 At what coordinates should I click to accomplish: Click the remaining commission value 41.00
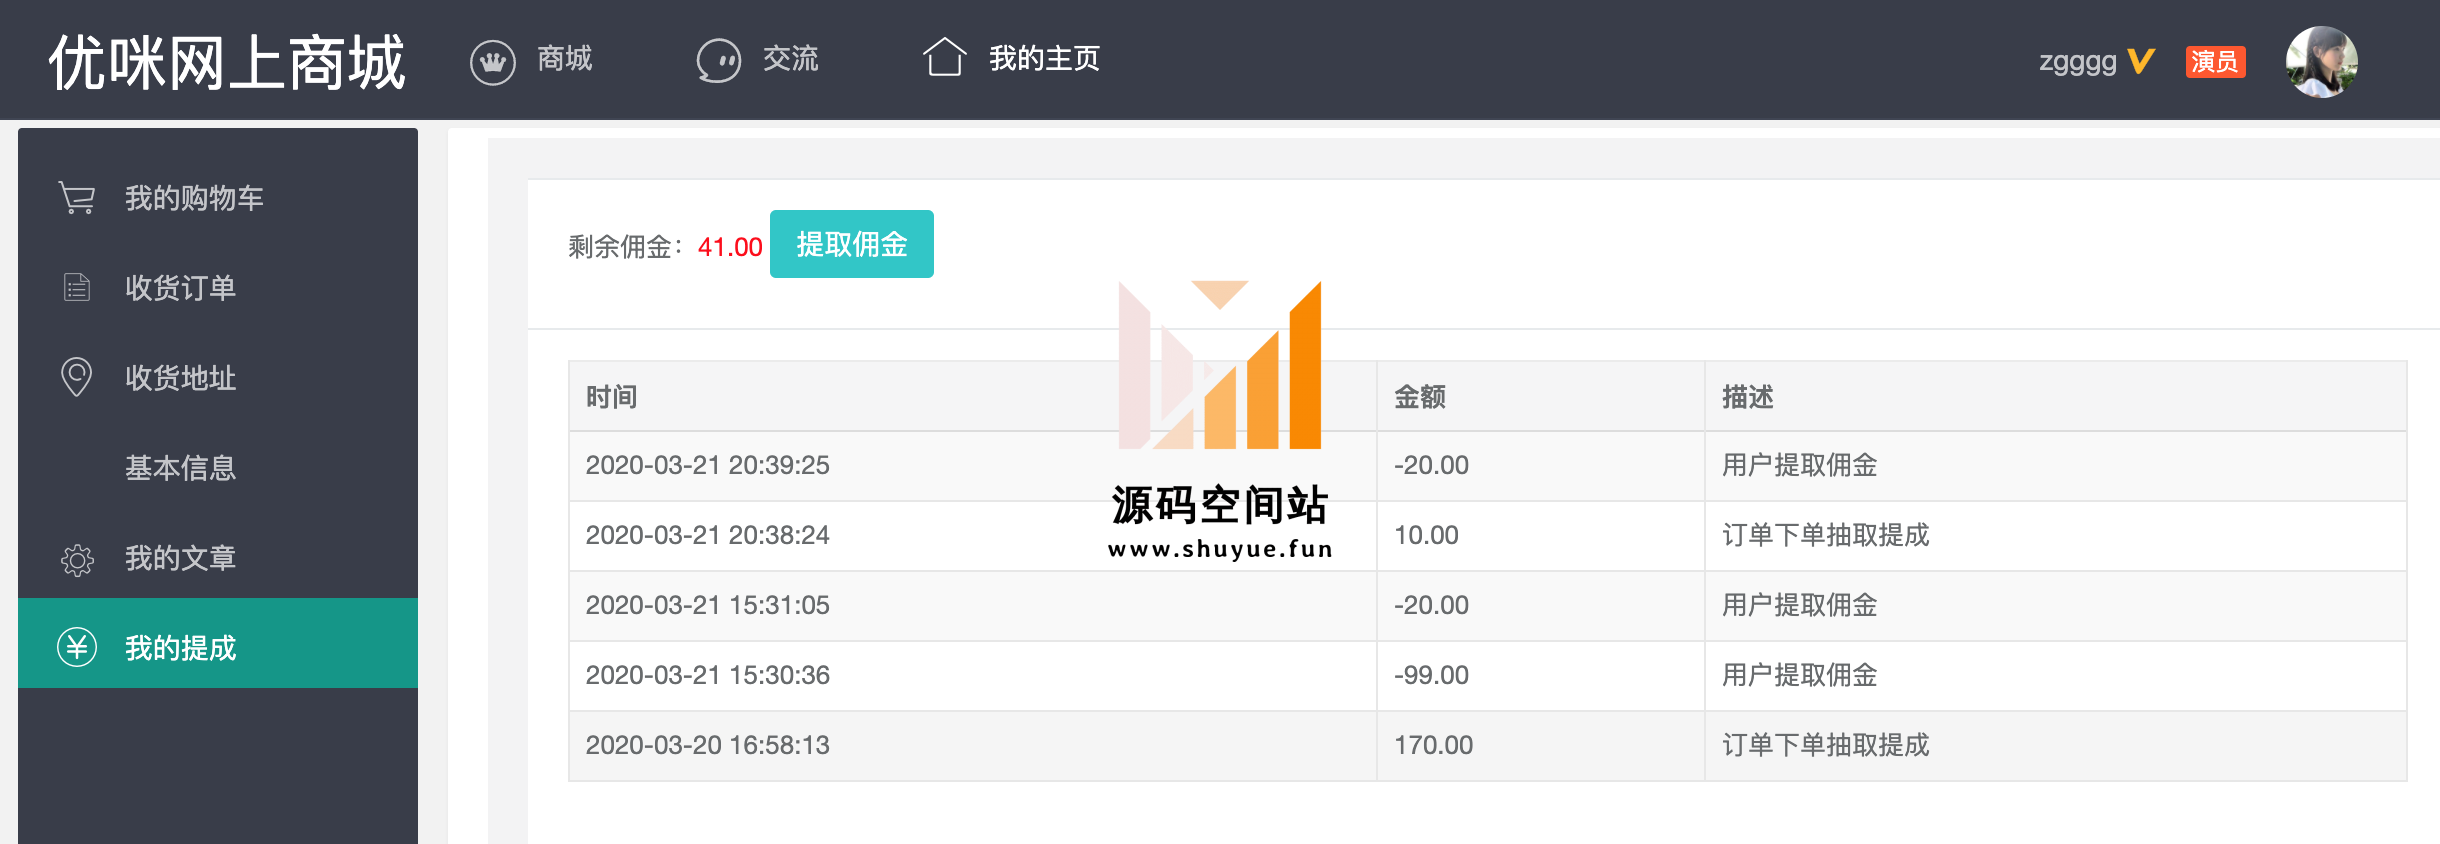[730, 247]
